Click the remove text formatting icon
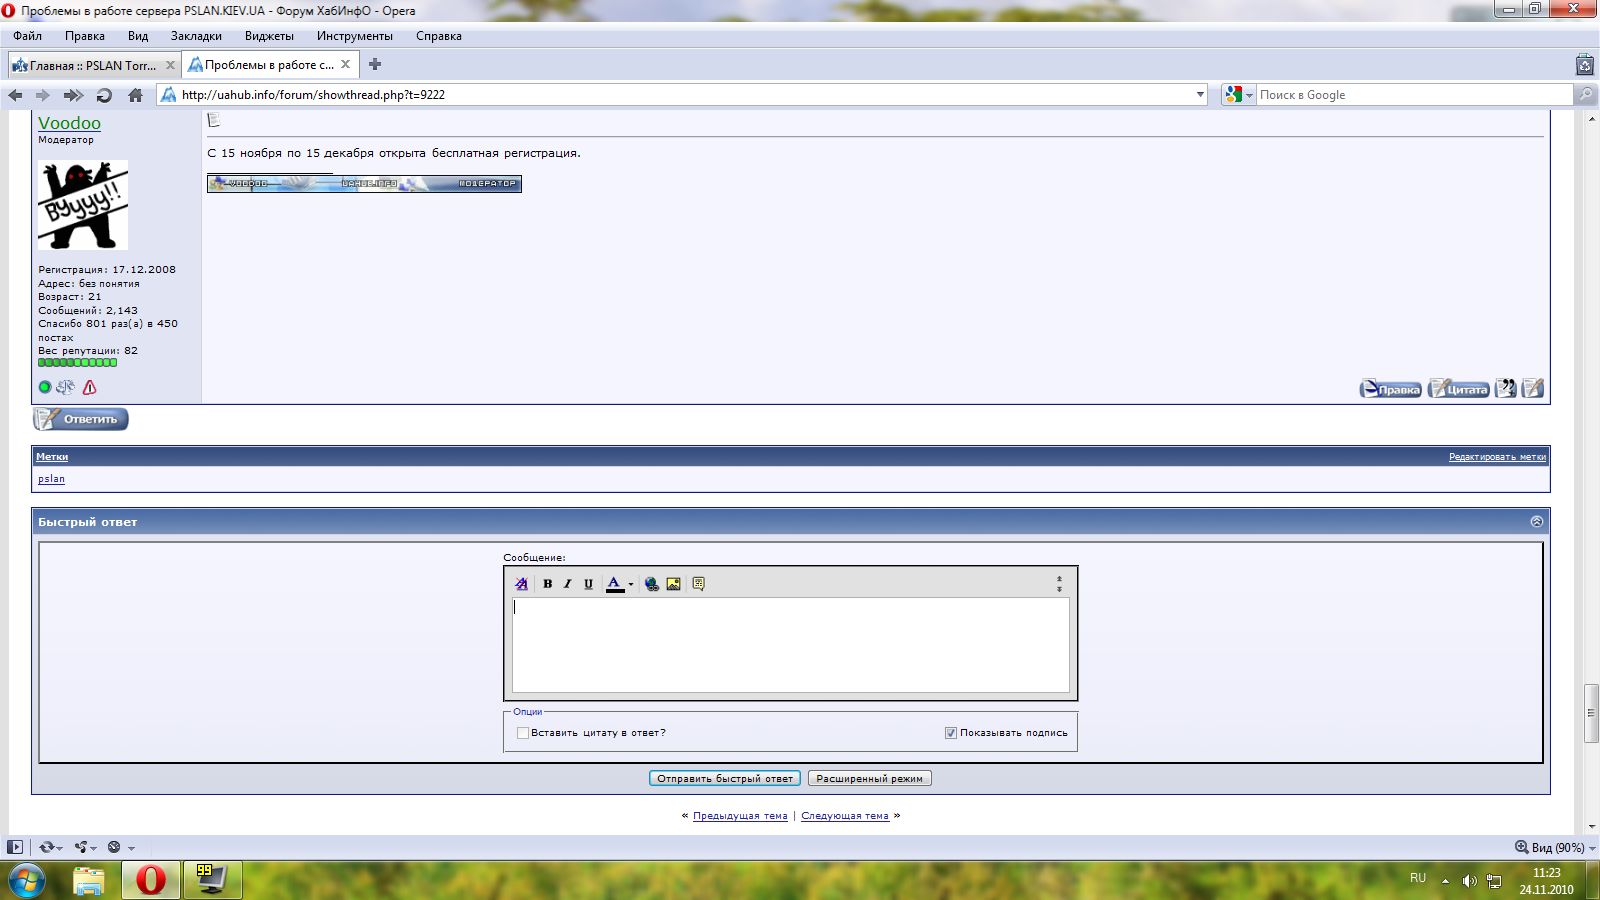Image resolution: width=1600 pixels, height=900 pixels. pyautogui.click(x=521, y=584)
